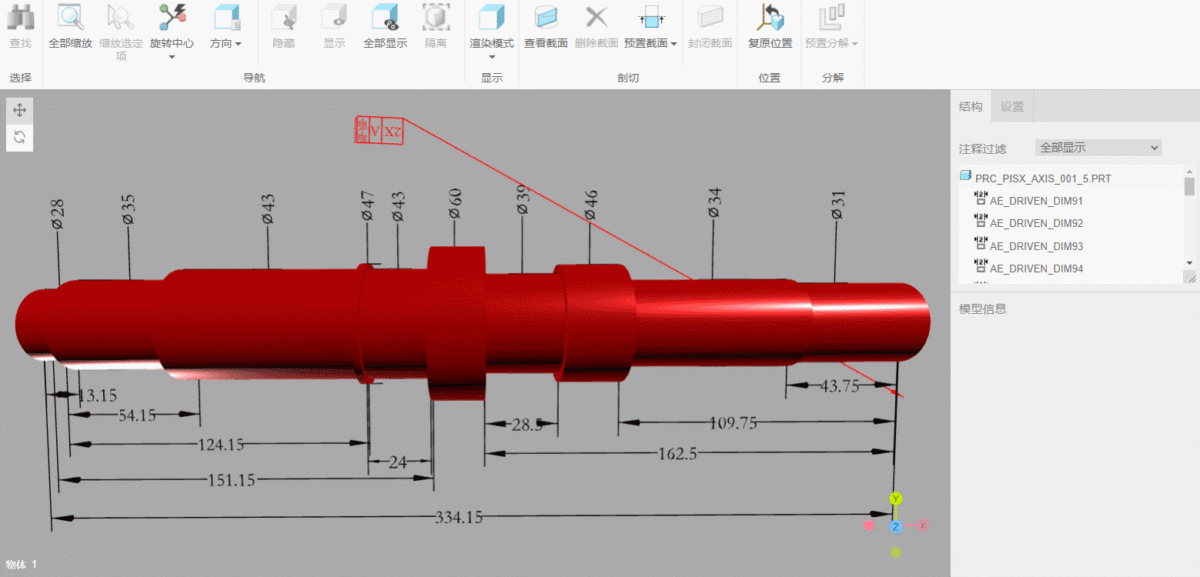Click the Ø31 diameter dimension label

coord(838,203)
